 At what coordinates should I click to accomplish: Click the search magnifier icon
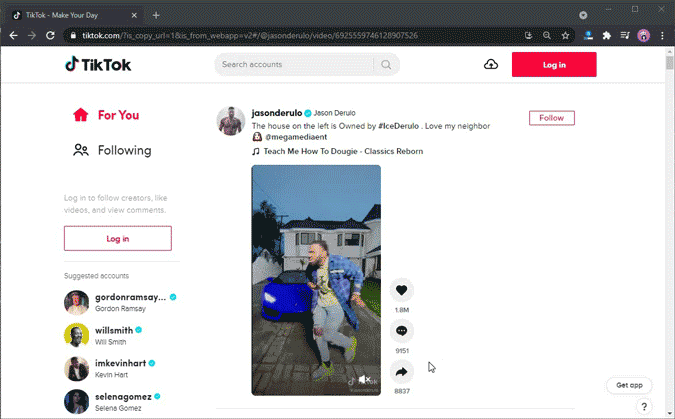tap(386, 65)
